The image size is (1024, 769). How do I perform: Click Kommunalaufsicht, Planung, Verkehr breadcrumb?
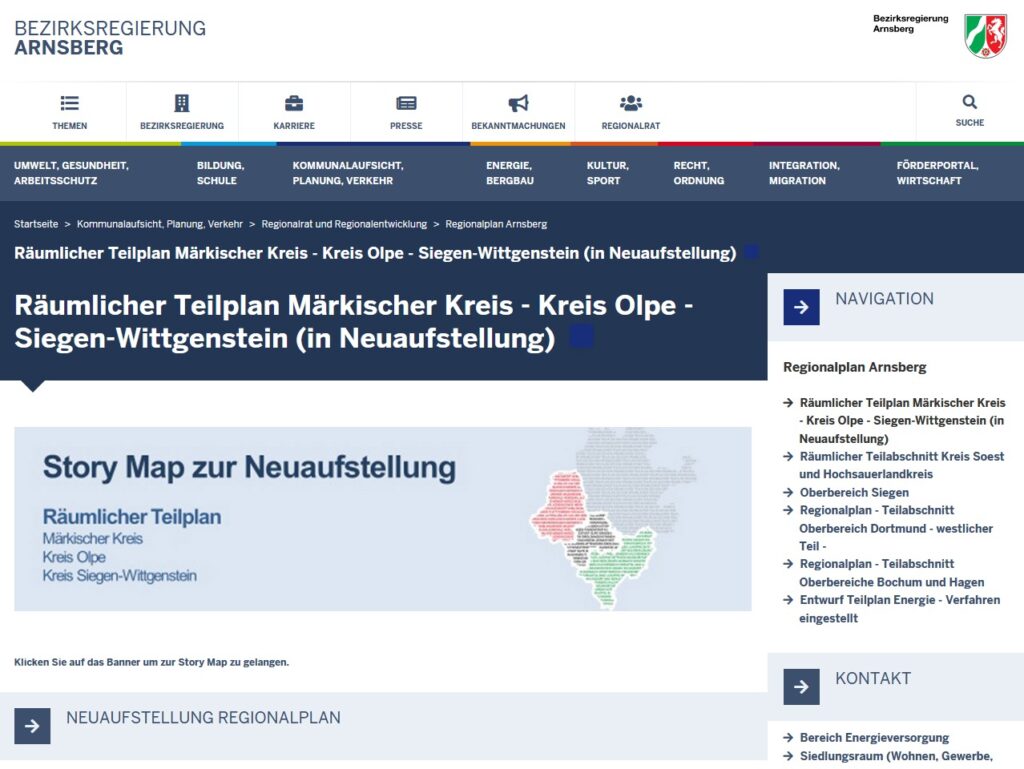tap(159, 224)
